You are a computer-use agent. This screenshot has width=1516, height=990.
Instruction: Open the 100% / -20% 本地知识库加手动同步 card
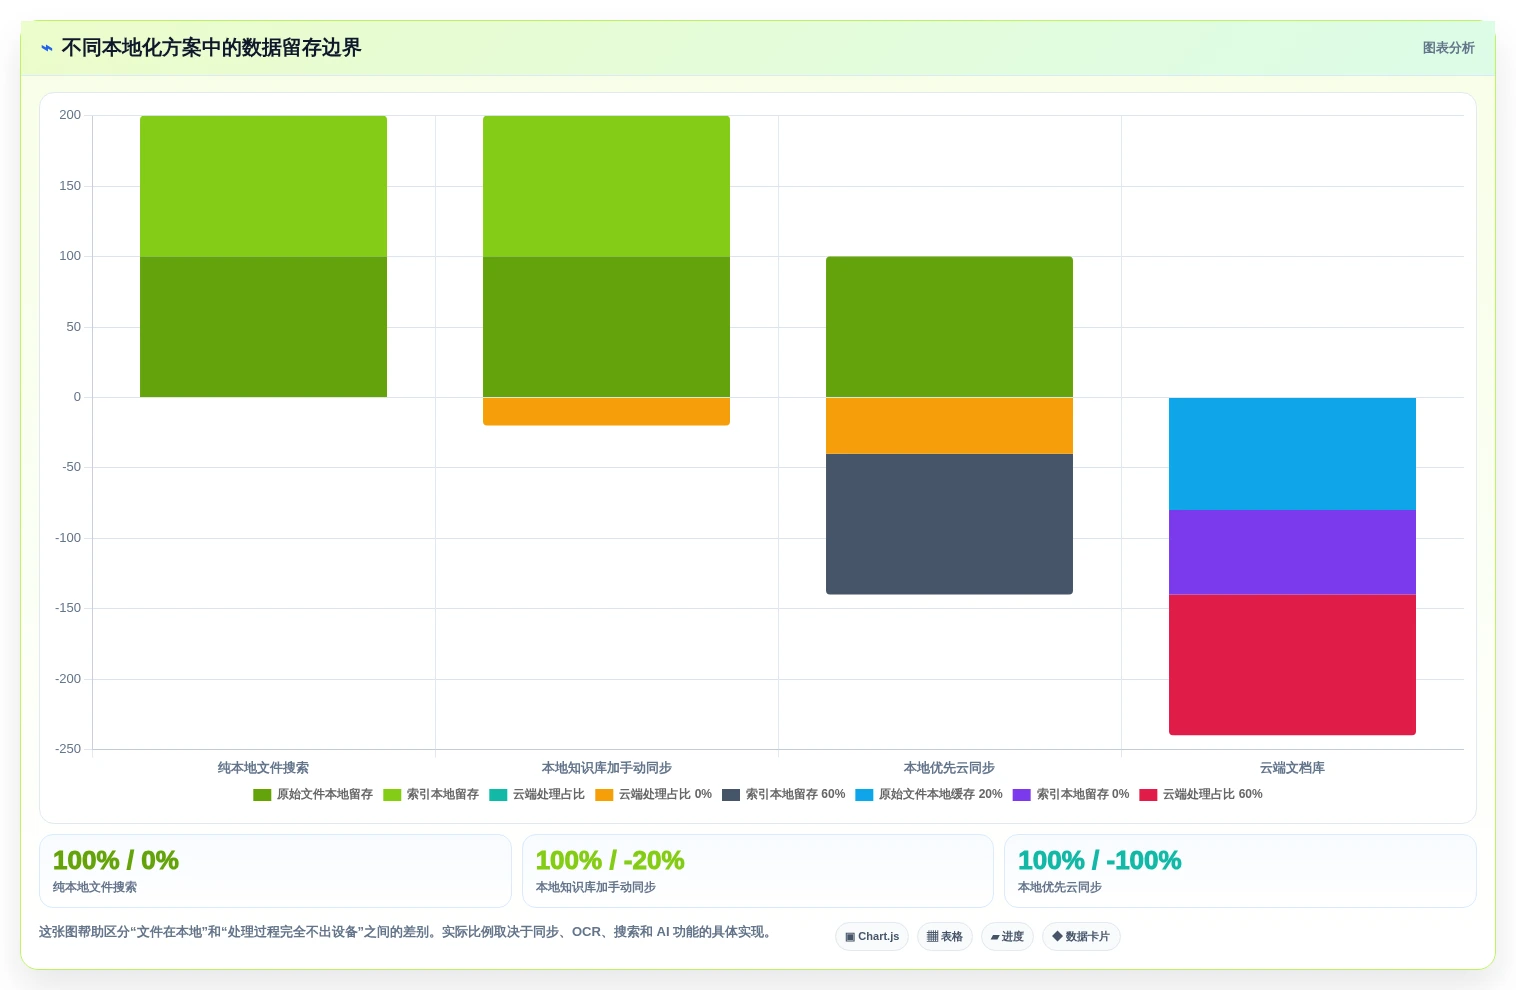click(x=758, y=871)
